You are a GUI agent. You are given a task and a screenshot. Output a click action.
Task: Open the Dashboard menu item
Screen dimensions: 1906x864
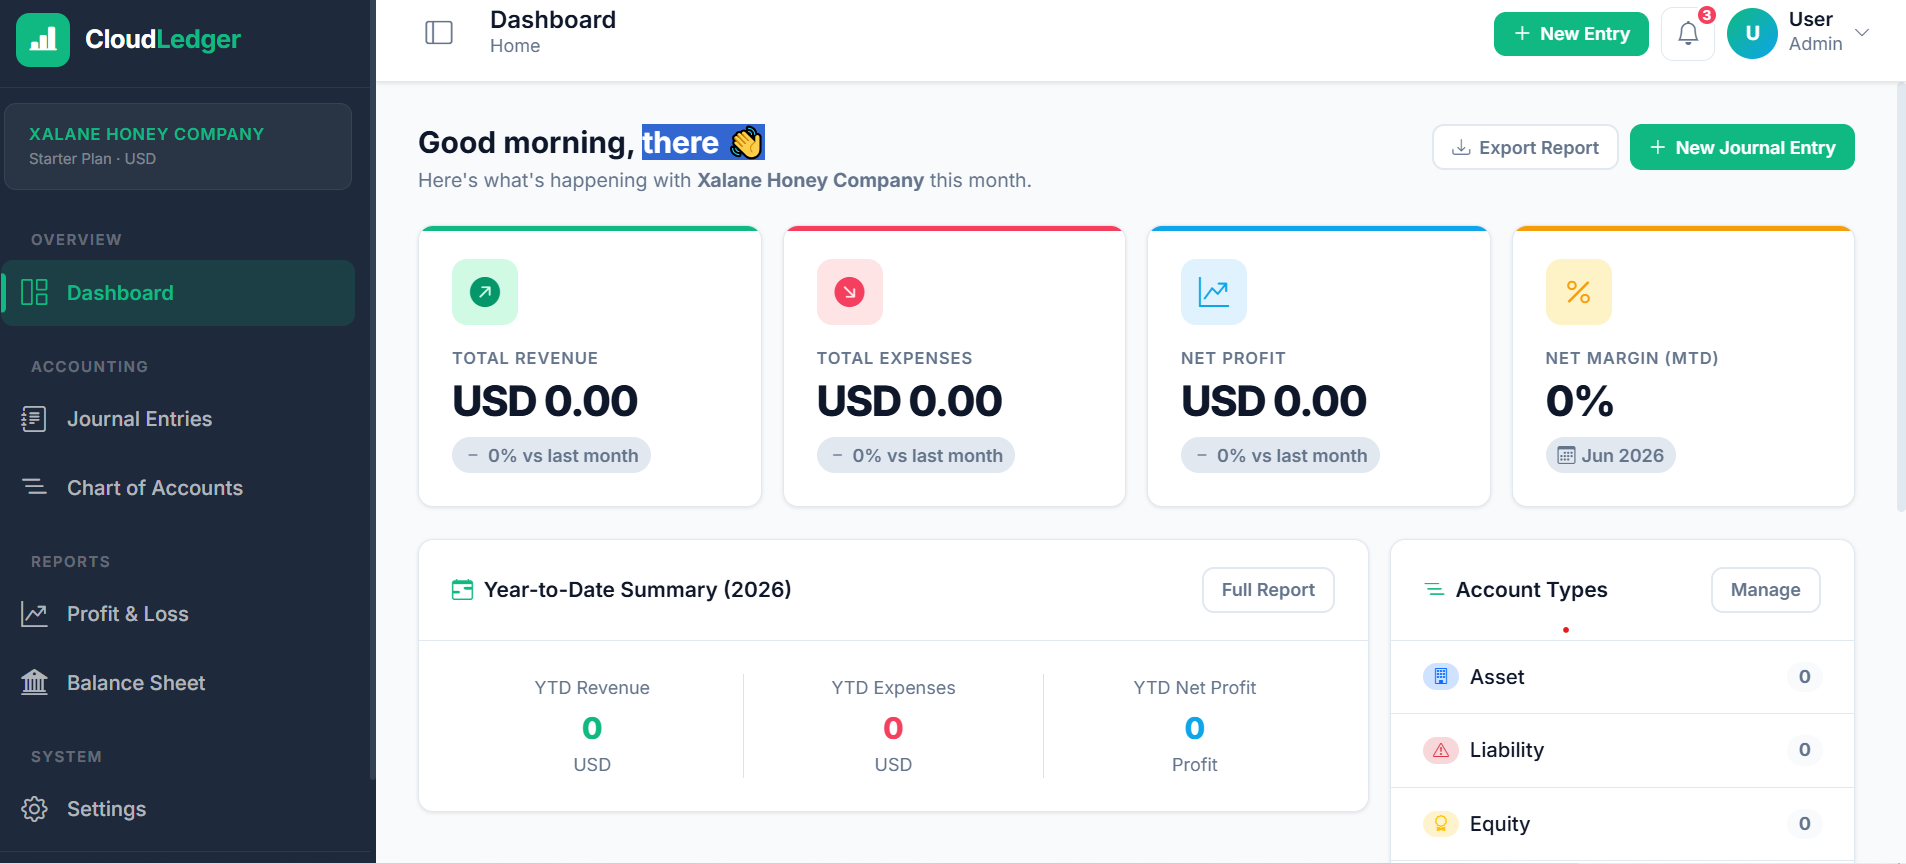point(178,293)
